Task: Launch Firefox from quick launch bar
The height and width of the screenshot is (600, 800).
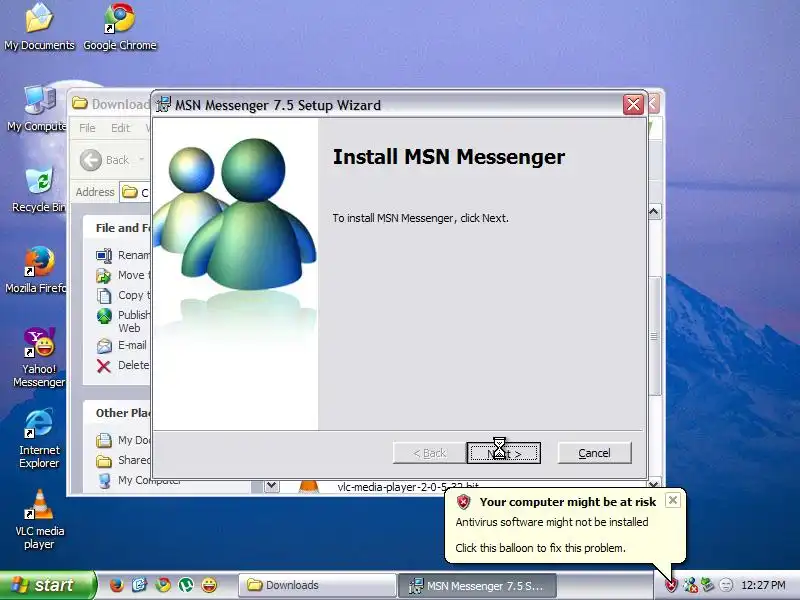Action: [117, 585]
